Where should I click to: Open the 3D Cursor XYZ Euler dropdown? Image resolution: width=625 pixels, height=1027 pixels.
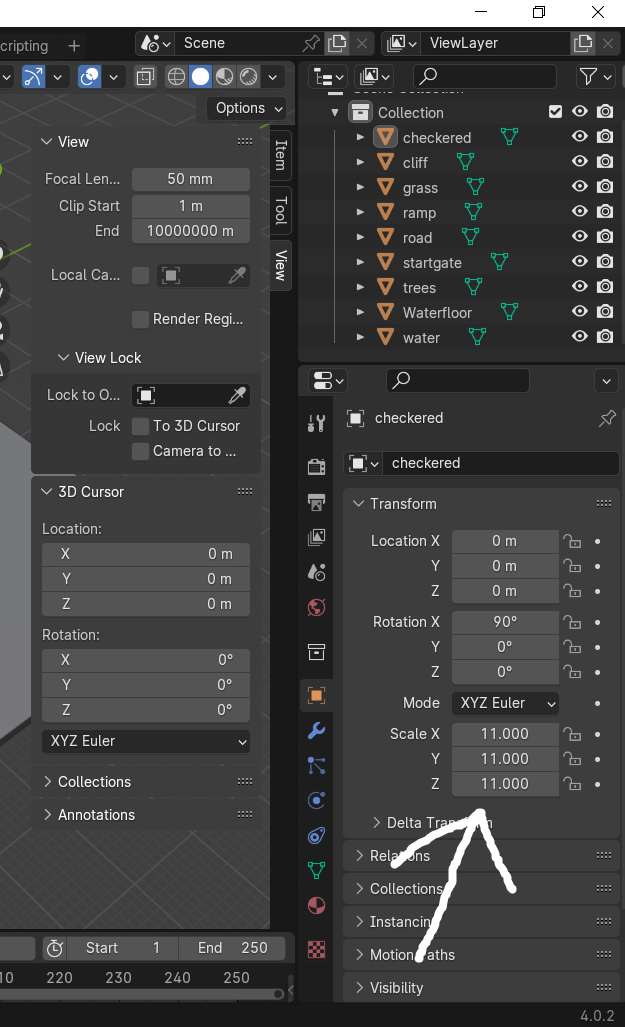coord(145,741)
